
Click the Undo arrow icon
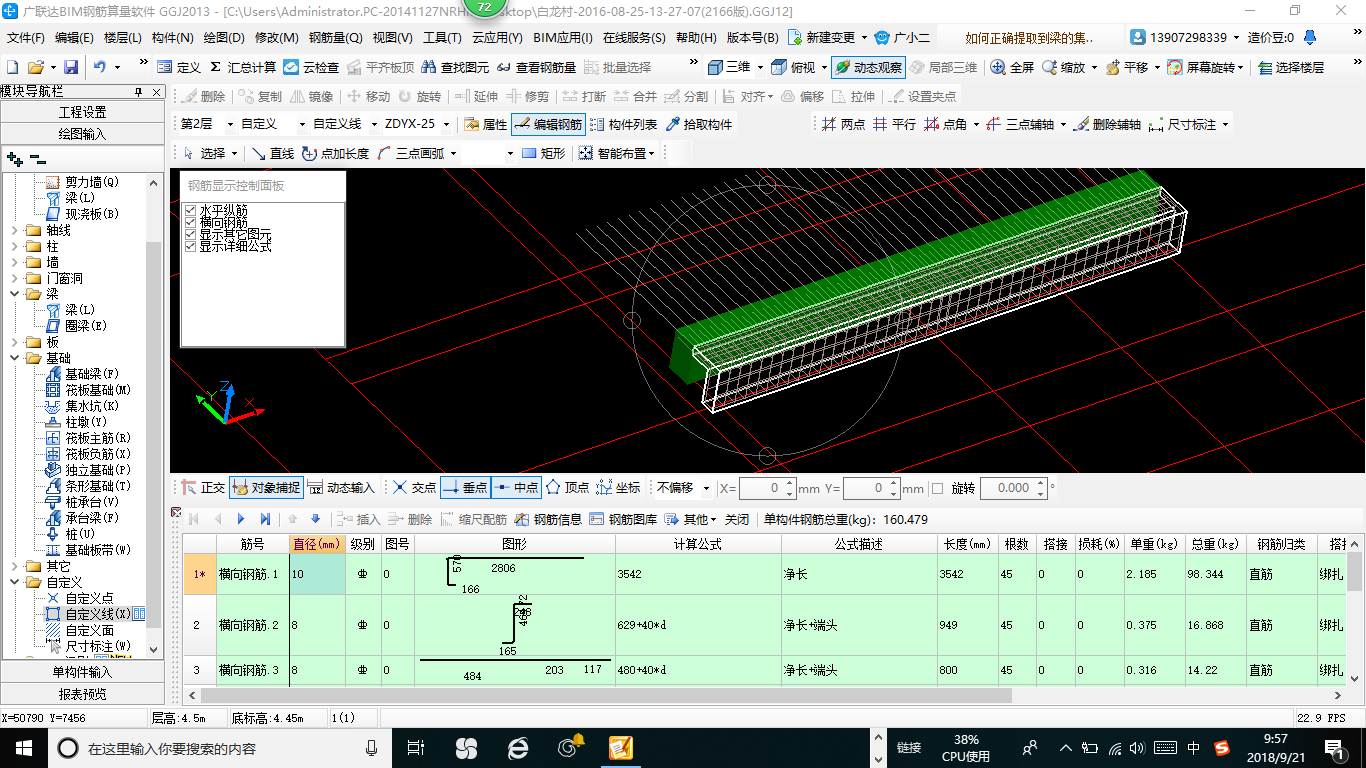tap(100, 67)
